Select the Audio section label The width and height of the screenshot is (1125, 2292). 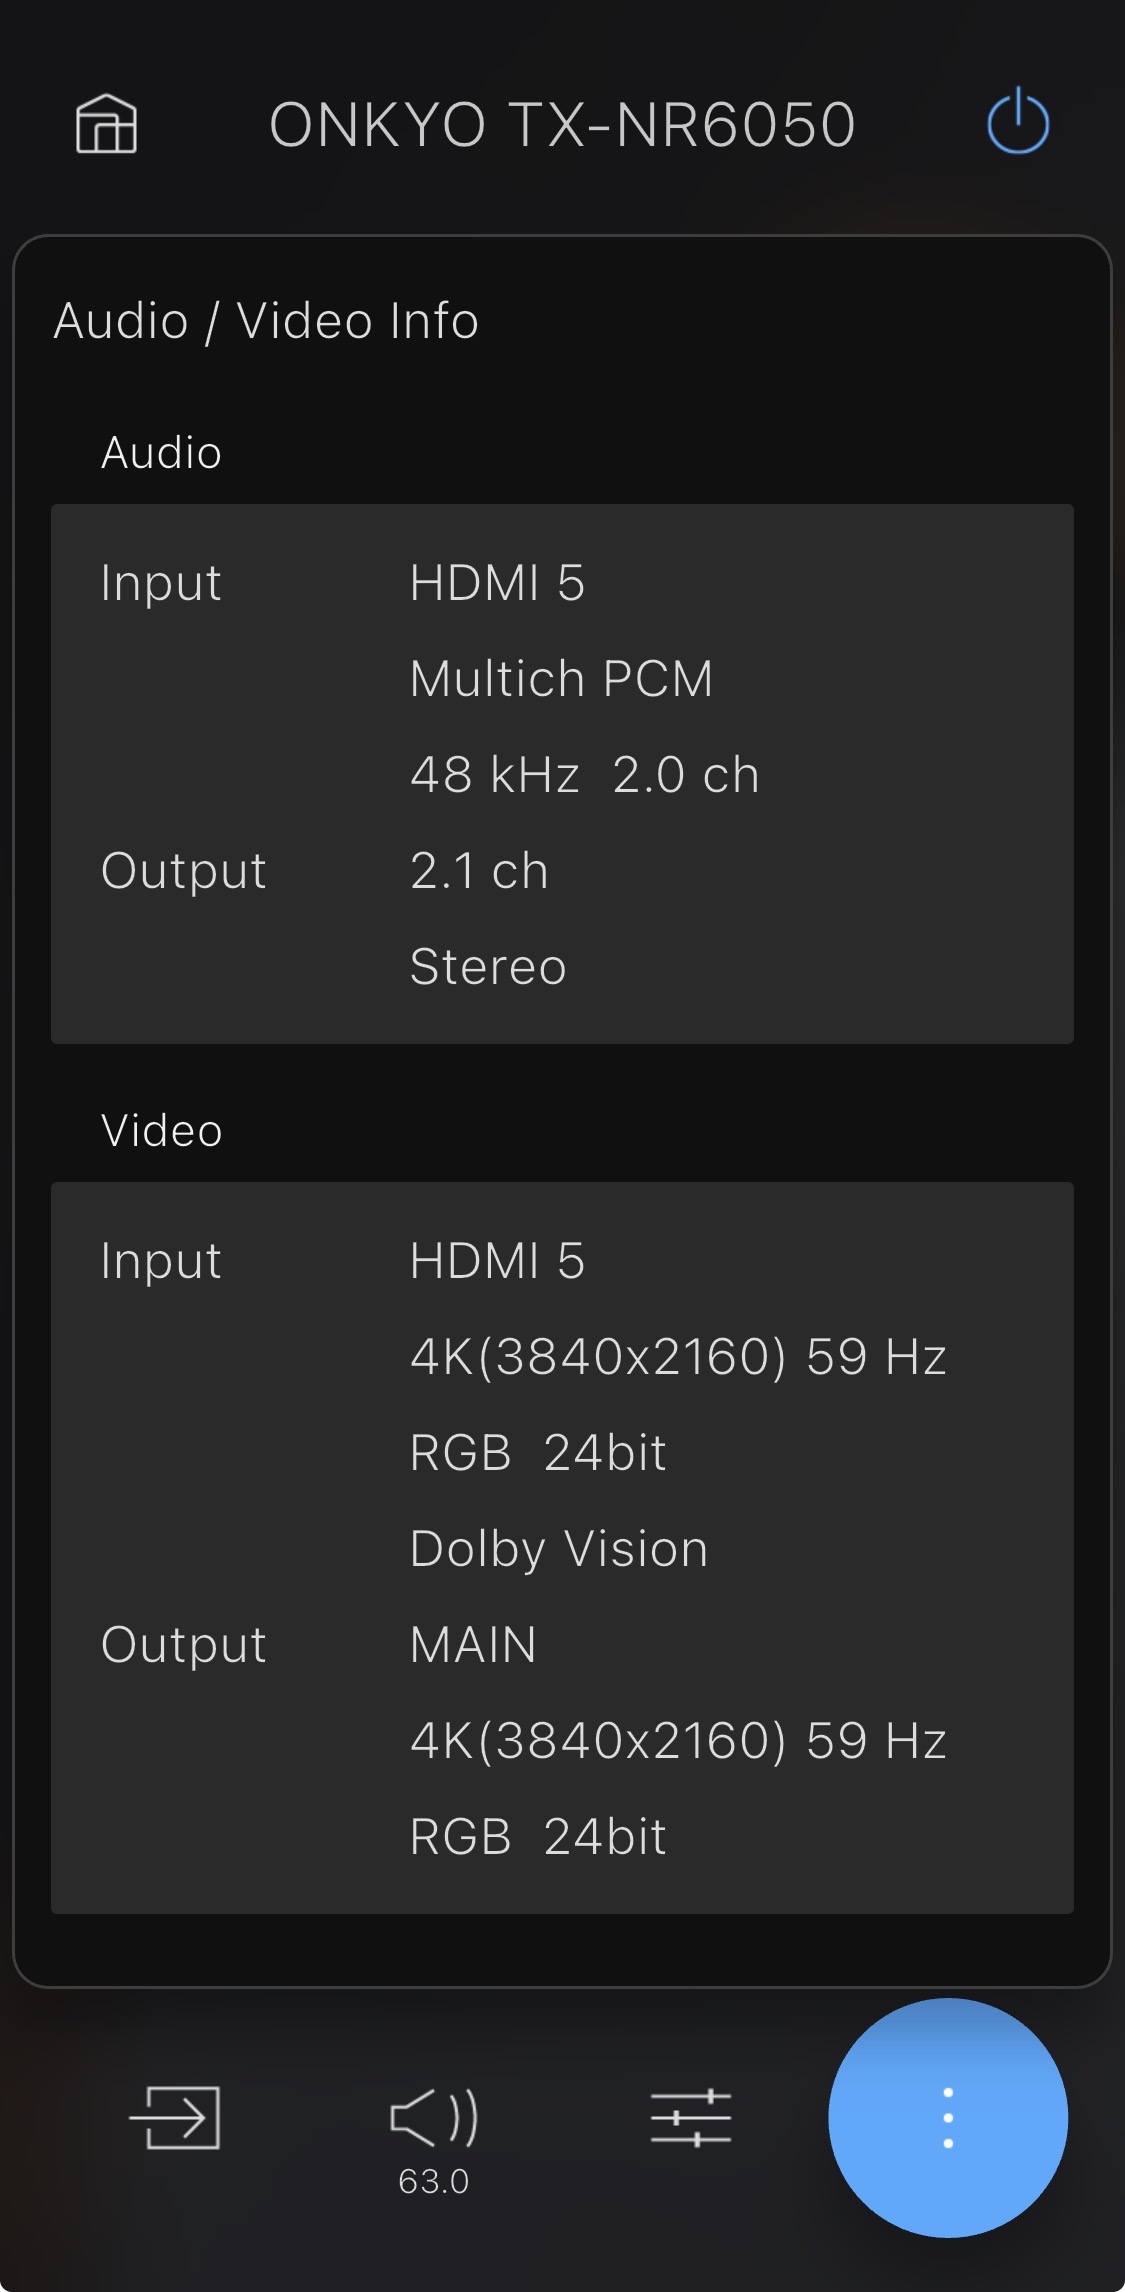tap(161, 453)
